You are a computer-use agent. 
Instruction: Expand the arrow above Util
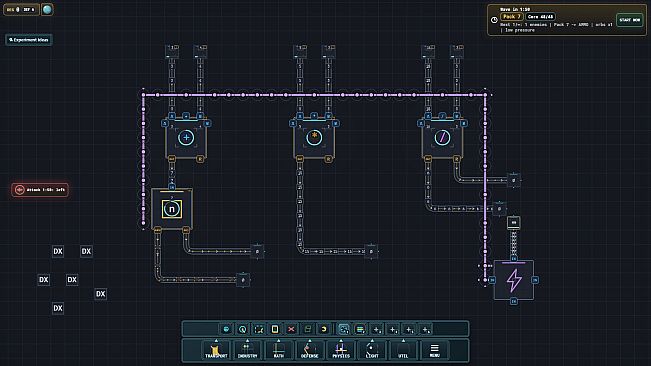point(403,341)
